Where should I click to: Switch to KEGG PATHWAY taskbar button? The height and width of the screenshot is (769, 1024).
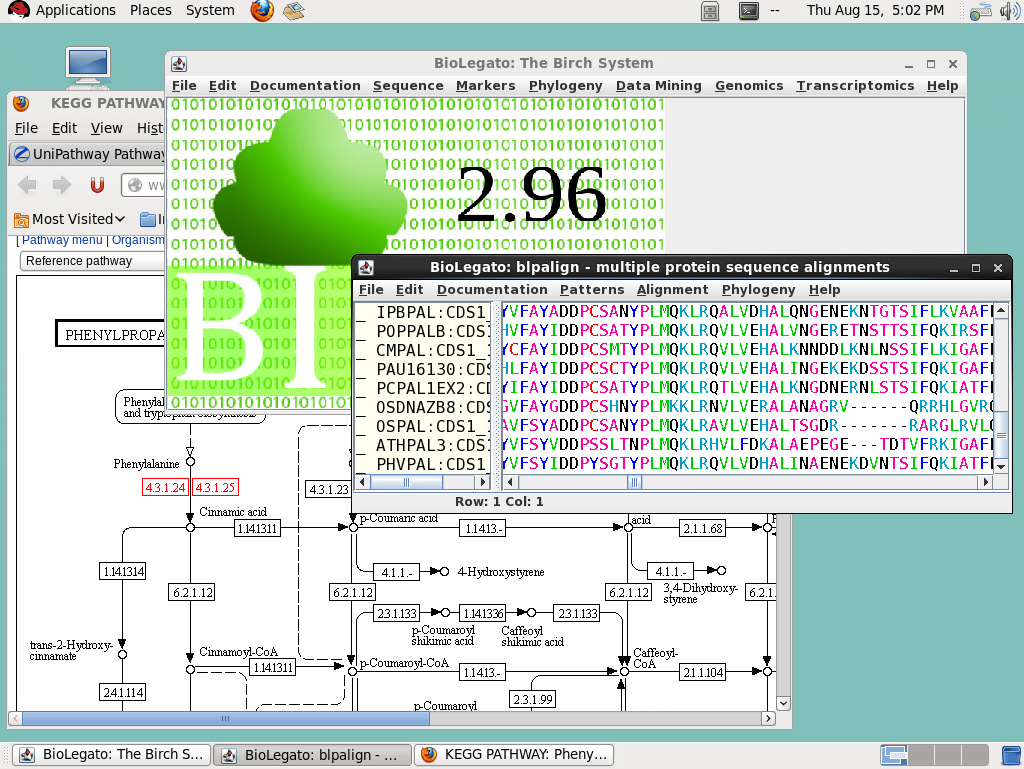514,755
